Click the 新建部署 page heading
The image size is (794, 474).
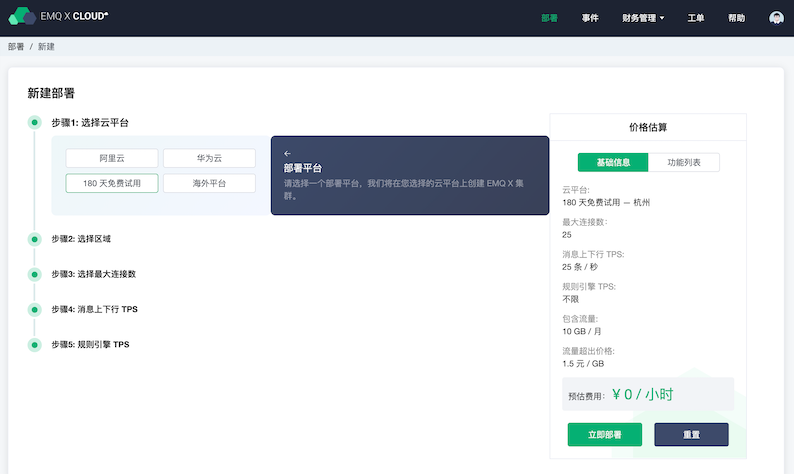coord(51,93)
